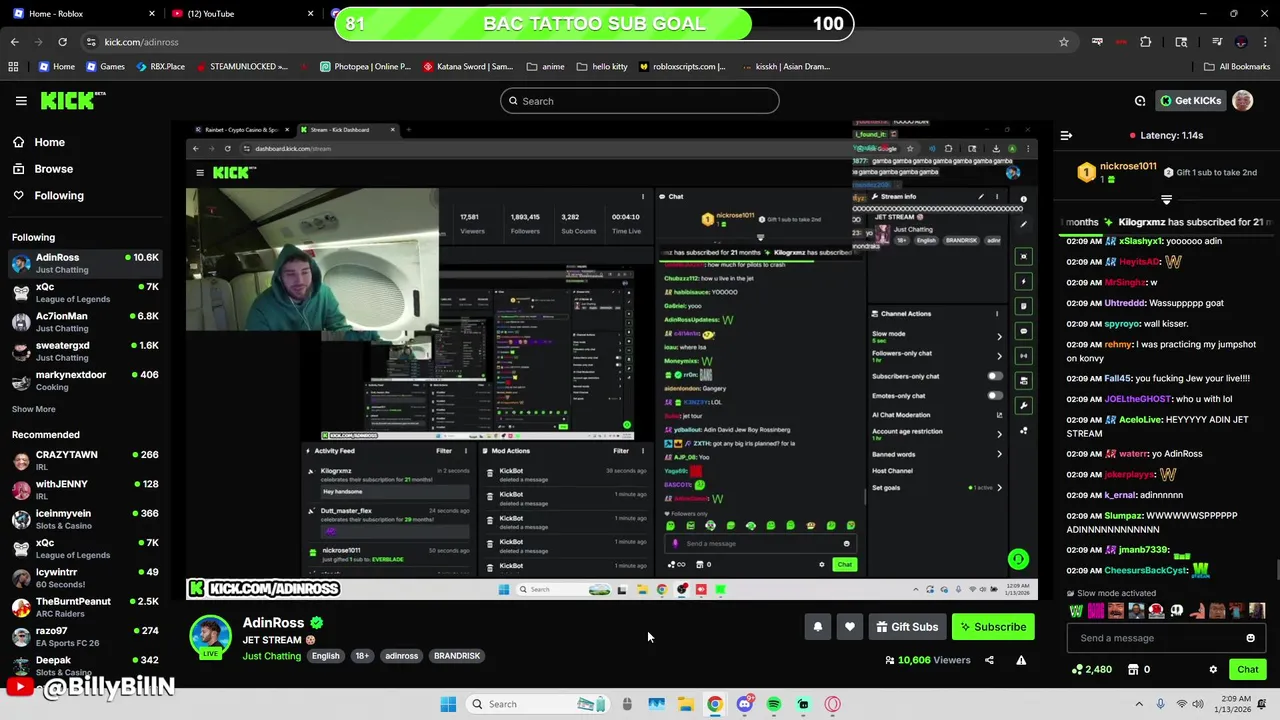Open Chrome extensions puzzle icon
The height and width of the screenshot is (720, 1280).
[x=1146, y=42]
